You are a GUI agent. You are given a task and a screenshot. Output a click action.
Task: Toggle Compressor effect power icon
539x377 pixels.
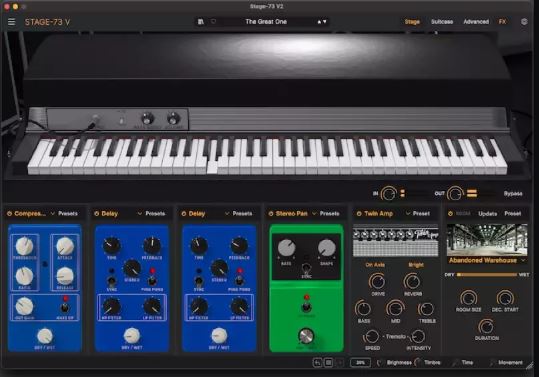click(9, 214)
